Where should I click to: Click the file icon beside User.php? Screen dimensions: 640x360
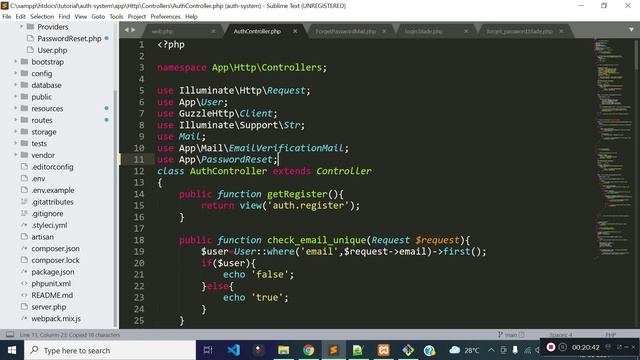pyautogui.click(x=30, y=50)
